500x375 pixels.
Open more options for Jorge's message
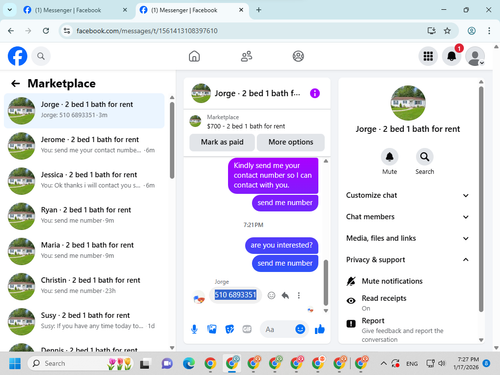[x=299, y=295]
